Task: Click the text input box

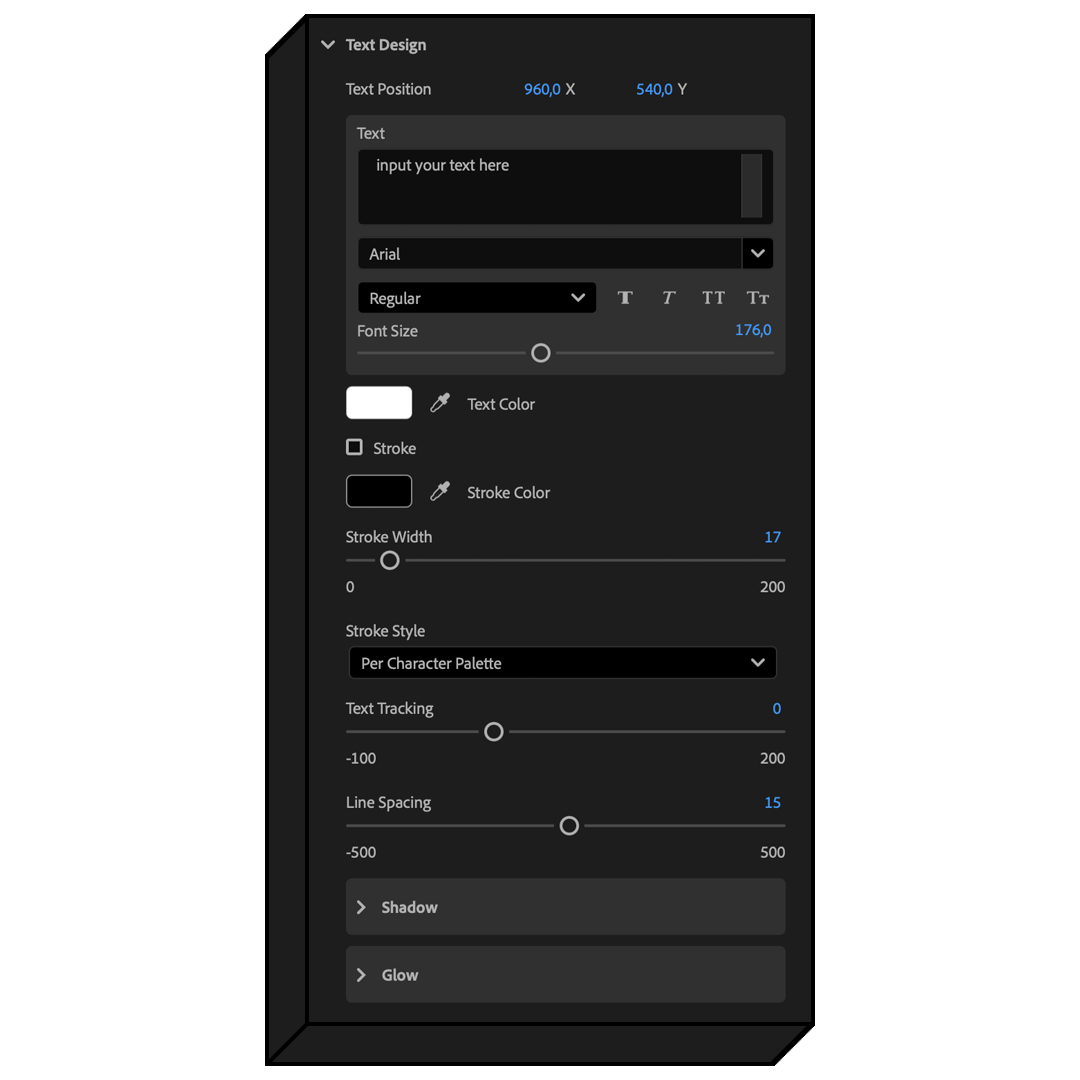Action: pyautogui.click(x=550, y=187)
